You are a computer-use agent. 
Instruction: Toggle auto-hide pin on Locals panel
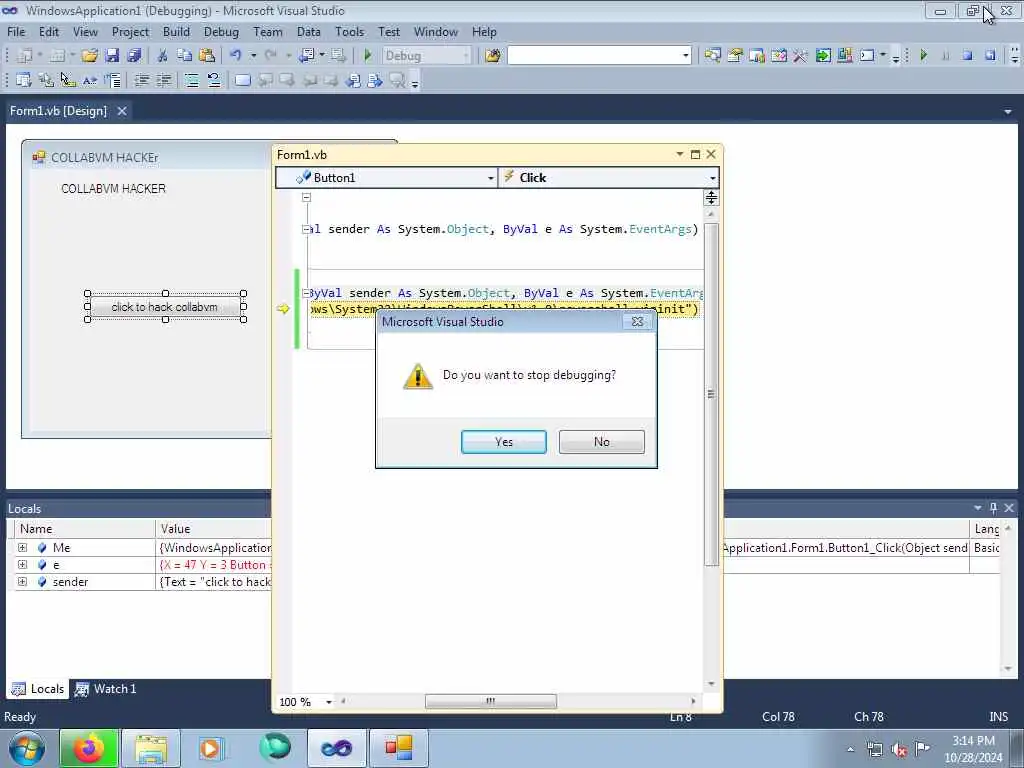pyautogui.click(x=993, y=507)
